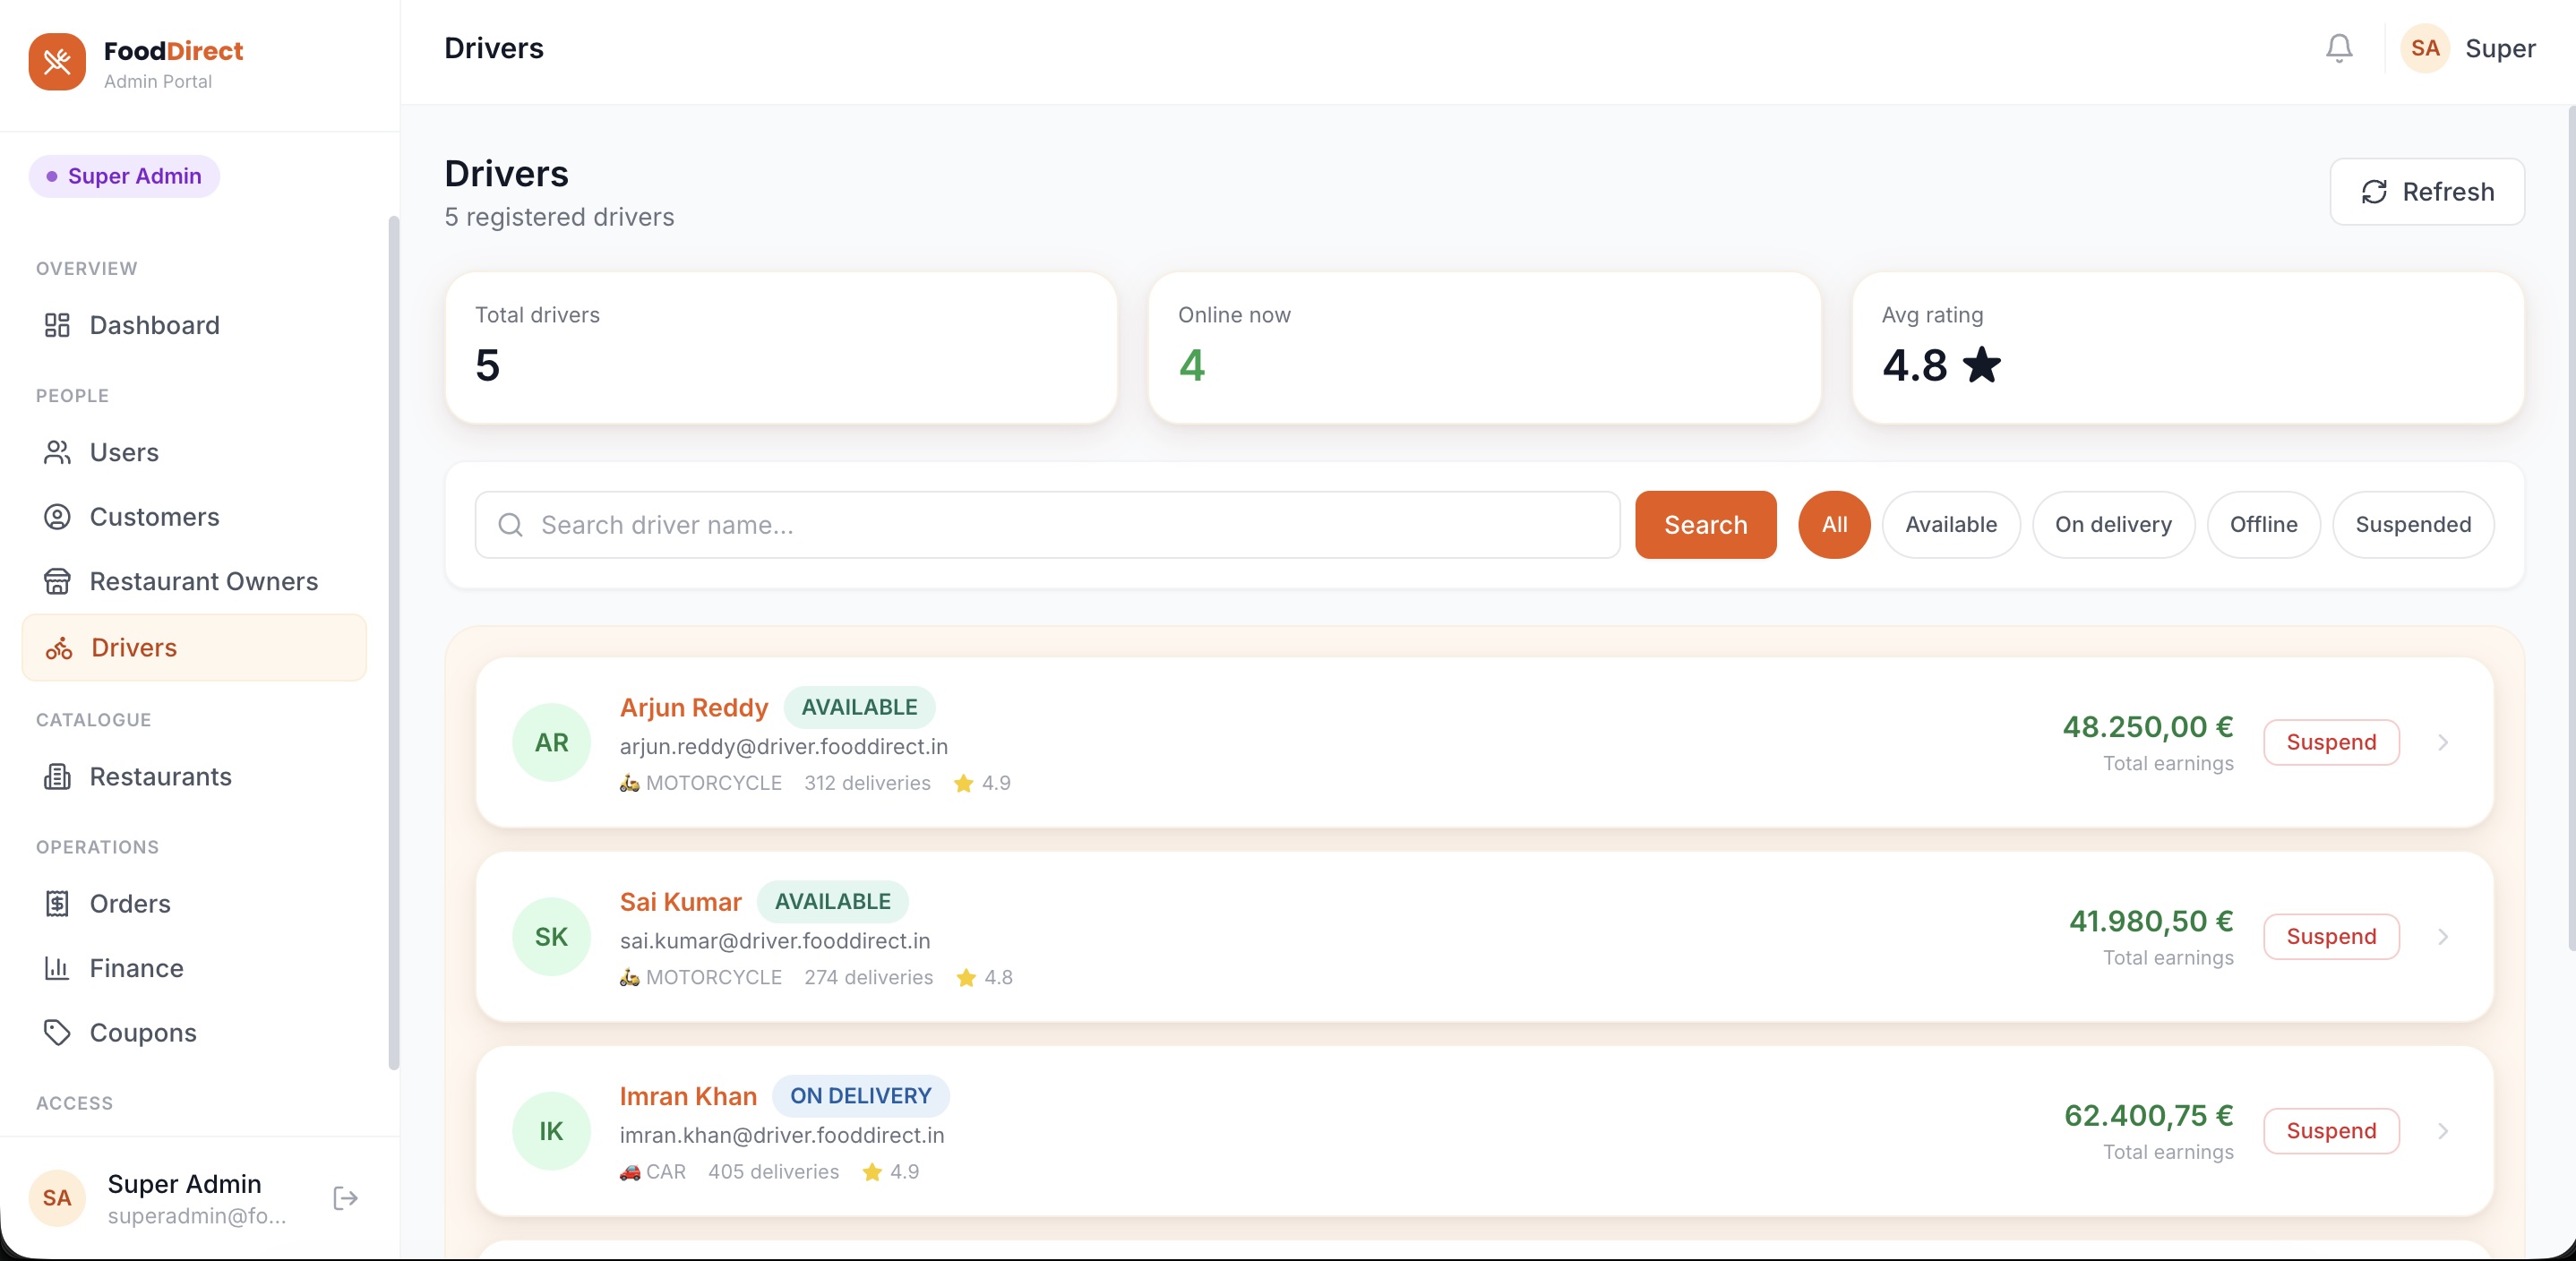Open the Orders section
The width and height of the screenshot is (2576, 1261).
click(194, 904)
